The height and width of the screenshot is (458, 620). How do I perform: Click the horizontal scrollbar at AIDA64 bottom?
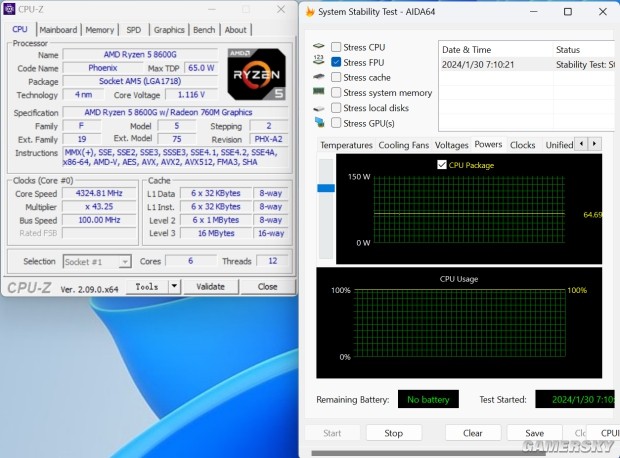coord(428,453)
